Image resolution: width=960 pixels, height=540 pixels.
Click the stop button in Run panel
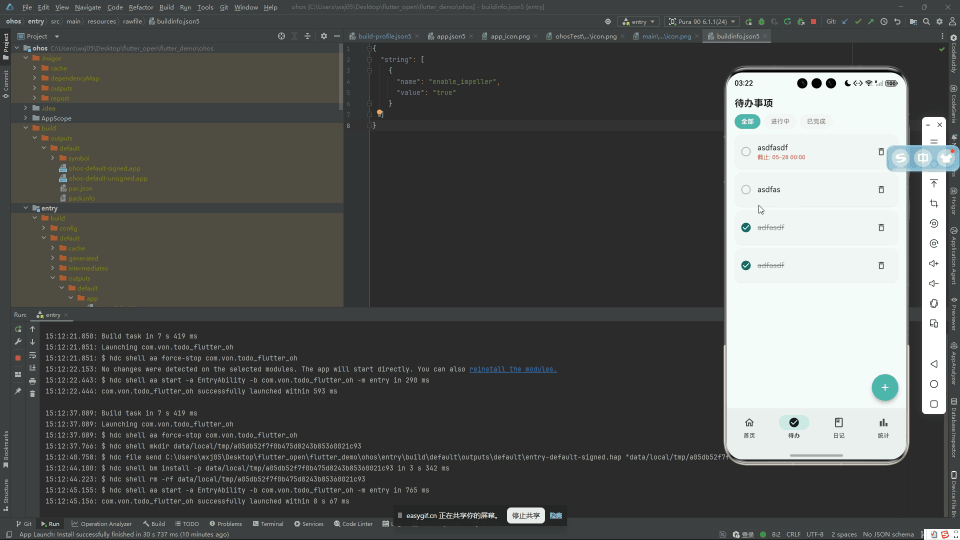pyautogui.click(x=18, y=358)
